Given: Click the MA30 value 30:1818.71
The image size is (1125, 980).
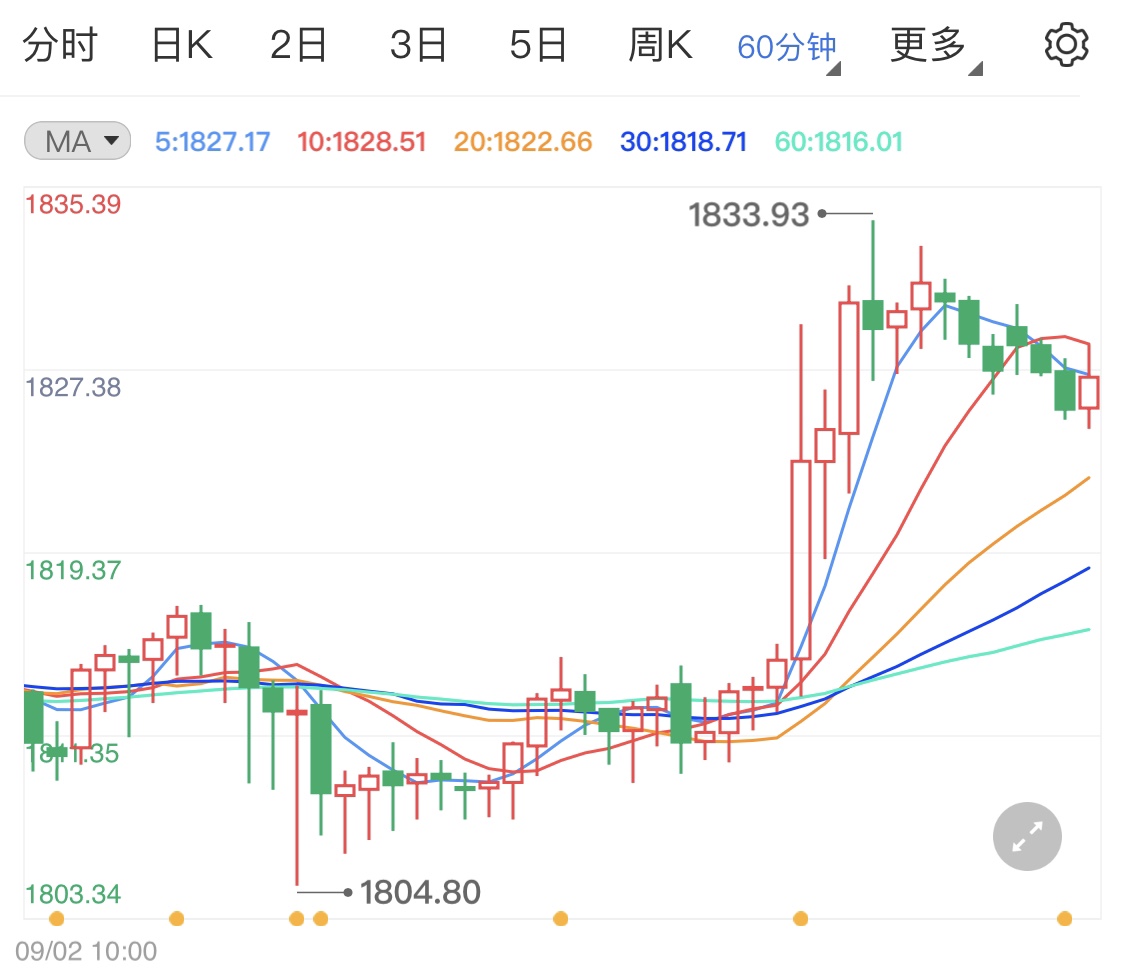Looking at the screenshot, I should pyautogui.click(x=684, y=141).
